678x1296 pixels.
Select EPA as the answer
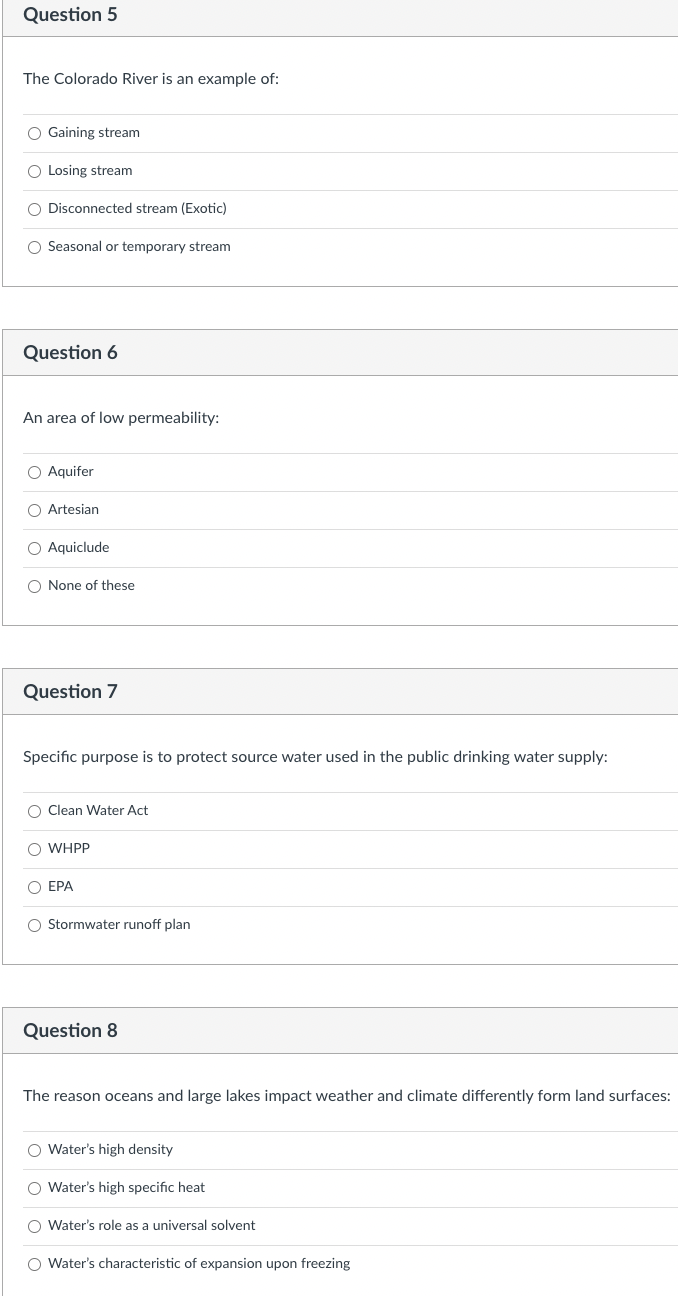coord(35,887)
